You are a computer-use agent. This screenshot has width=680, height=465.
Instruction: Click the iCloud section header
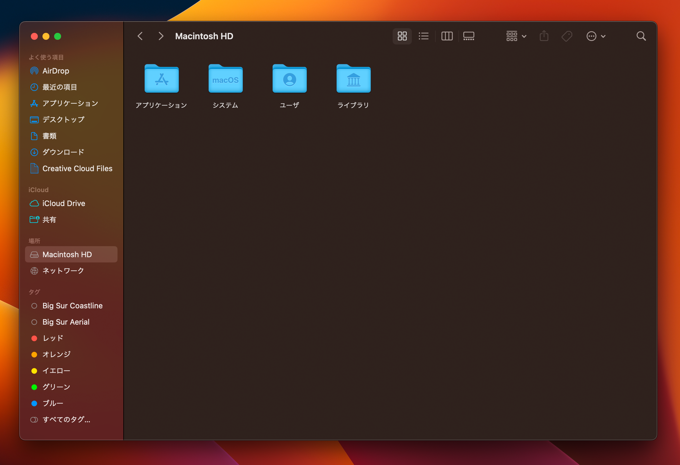tap(39, 190)
